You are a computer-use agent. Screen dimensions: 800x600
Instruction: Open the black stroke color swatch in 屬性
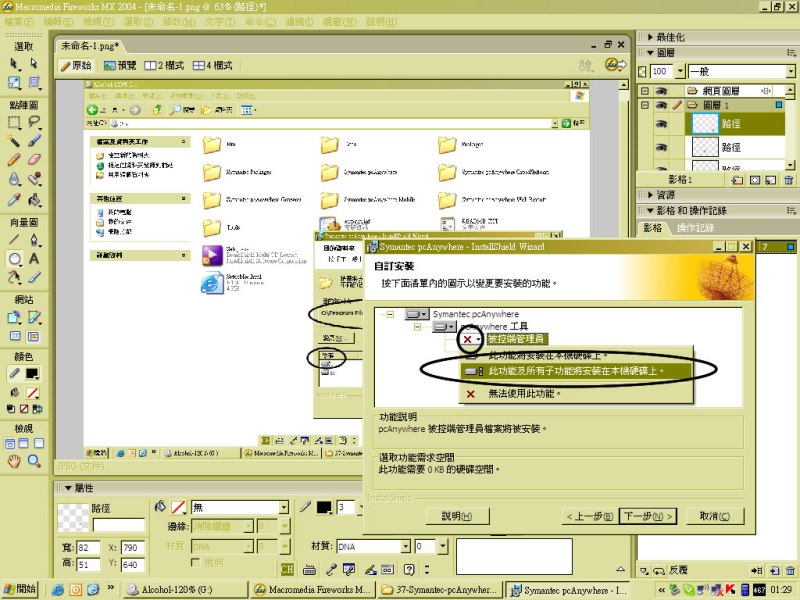(324, 507)
